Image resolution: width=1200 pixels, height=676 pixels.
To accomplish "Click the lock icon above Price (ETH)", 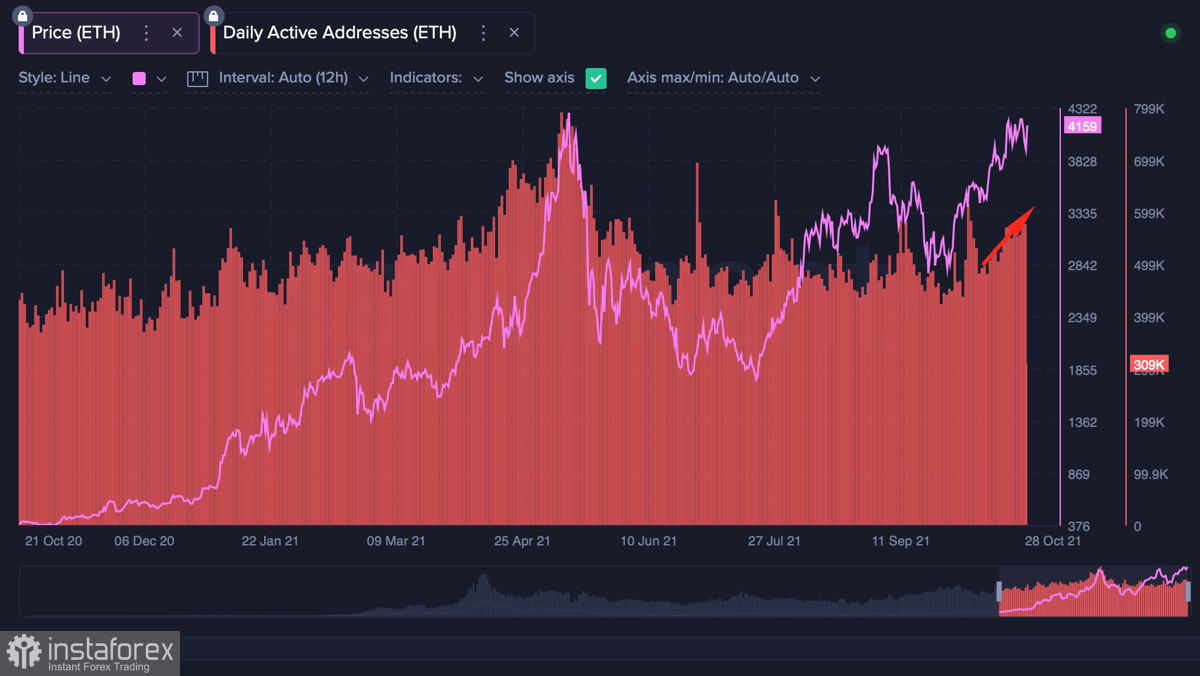I will [22, 17].
